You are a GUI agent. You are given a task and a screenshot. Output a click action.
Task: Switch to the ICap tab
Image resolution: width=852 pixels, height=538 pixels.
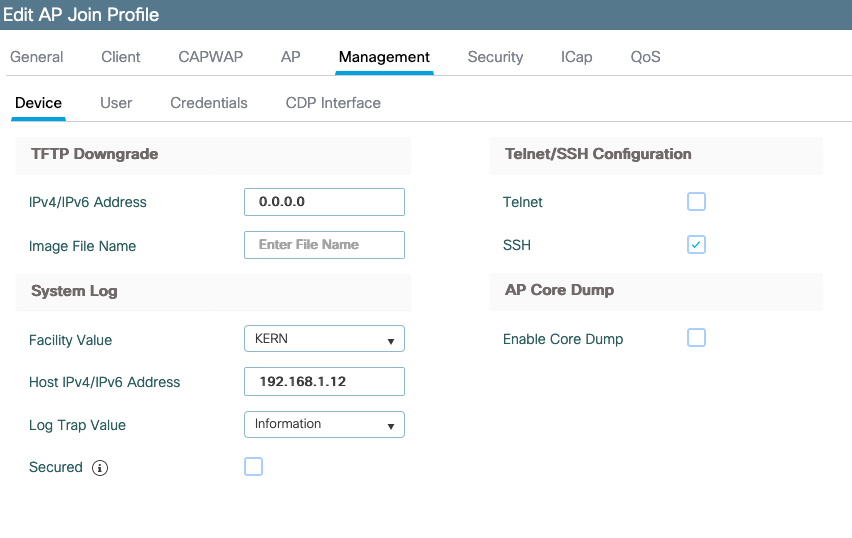[577, 57]
